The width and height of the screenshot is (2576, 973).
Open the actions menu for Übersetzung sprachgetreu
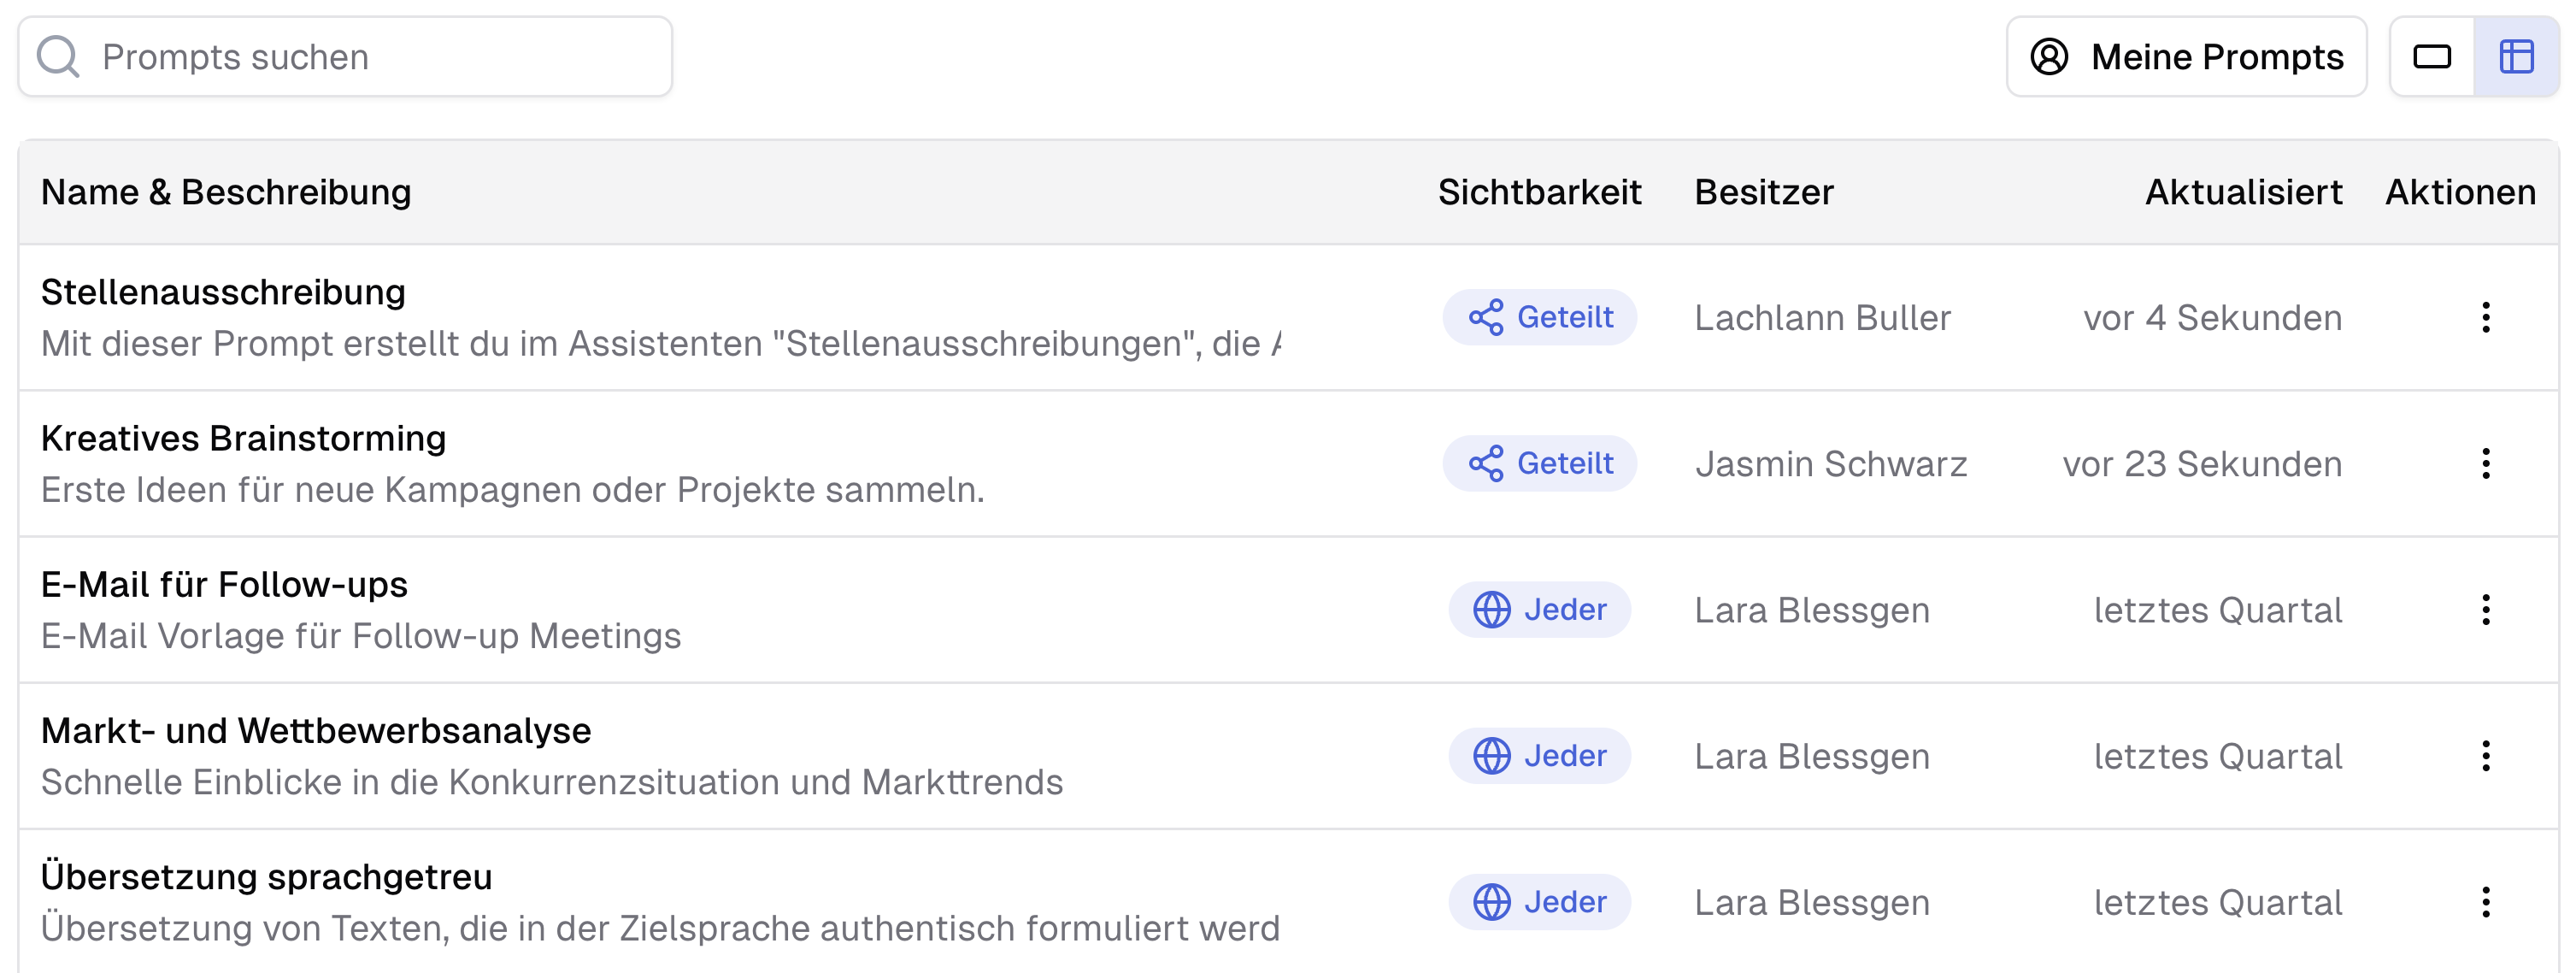2487,901
